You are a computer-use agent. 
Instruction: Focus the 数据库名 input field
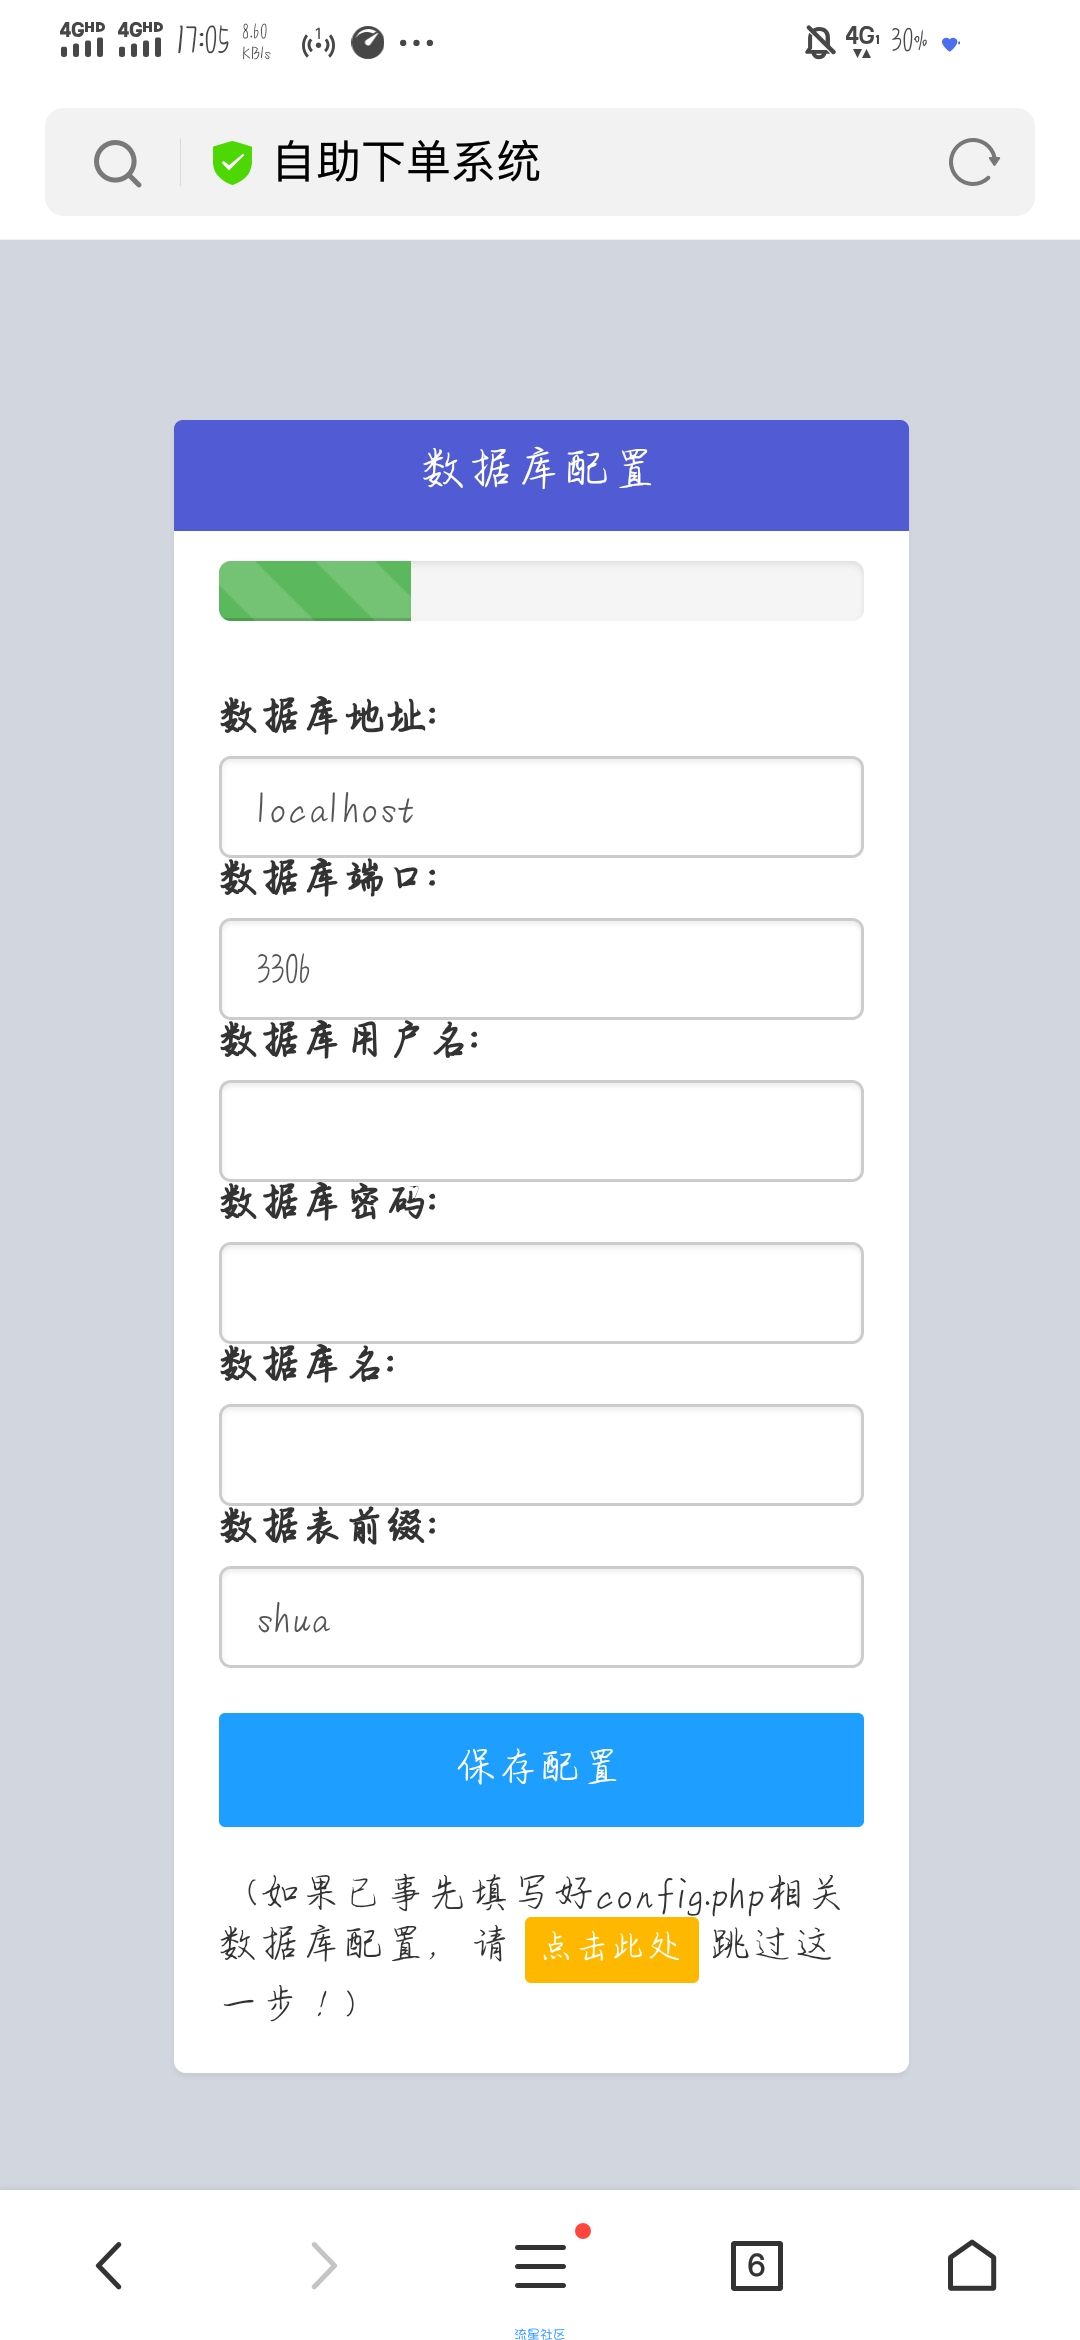coord(541,1455)
